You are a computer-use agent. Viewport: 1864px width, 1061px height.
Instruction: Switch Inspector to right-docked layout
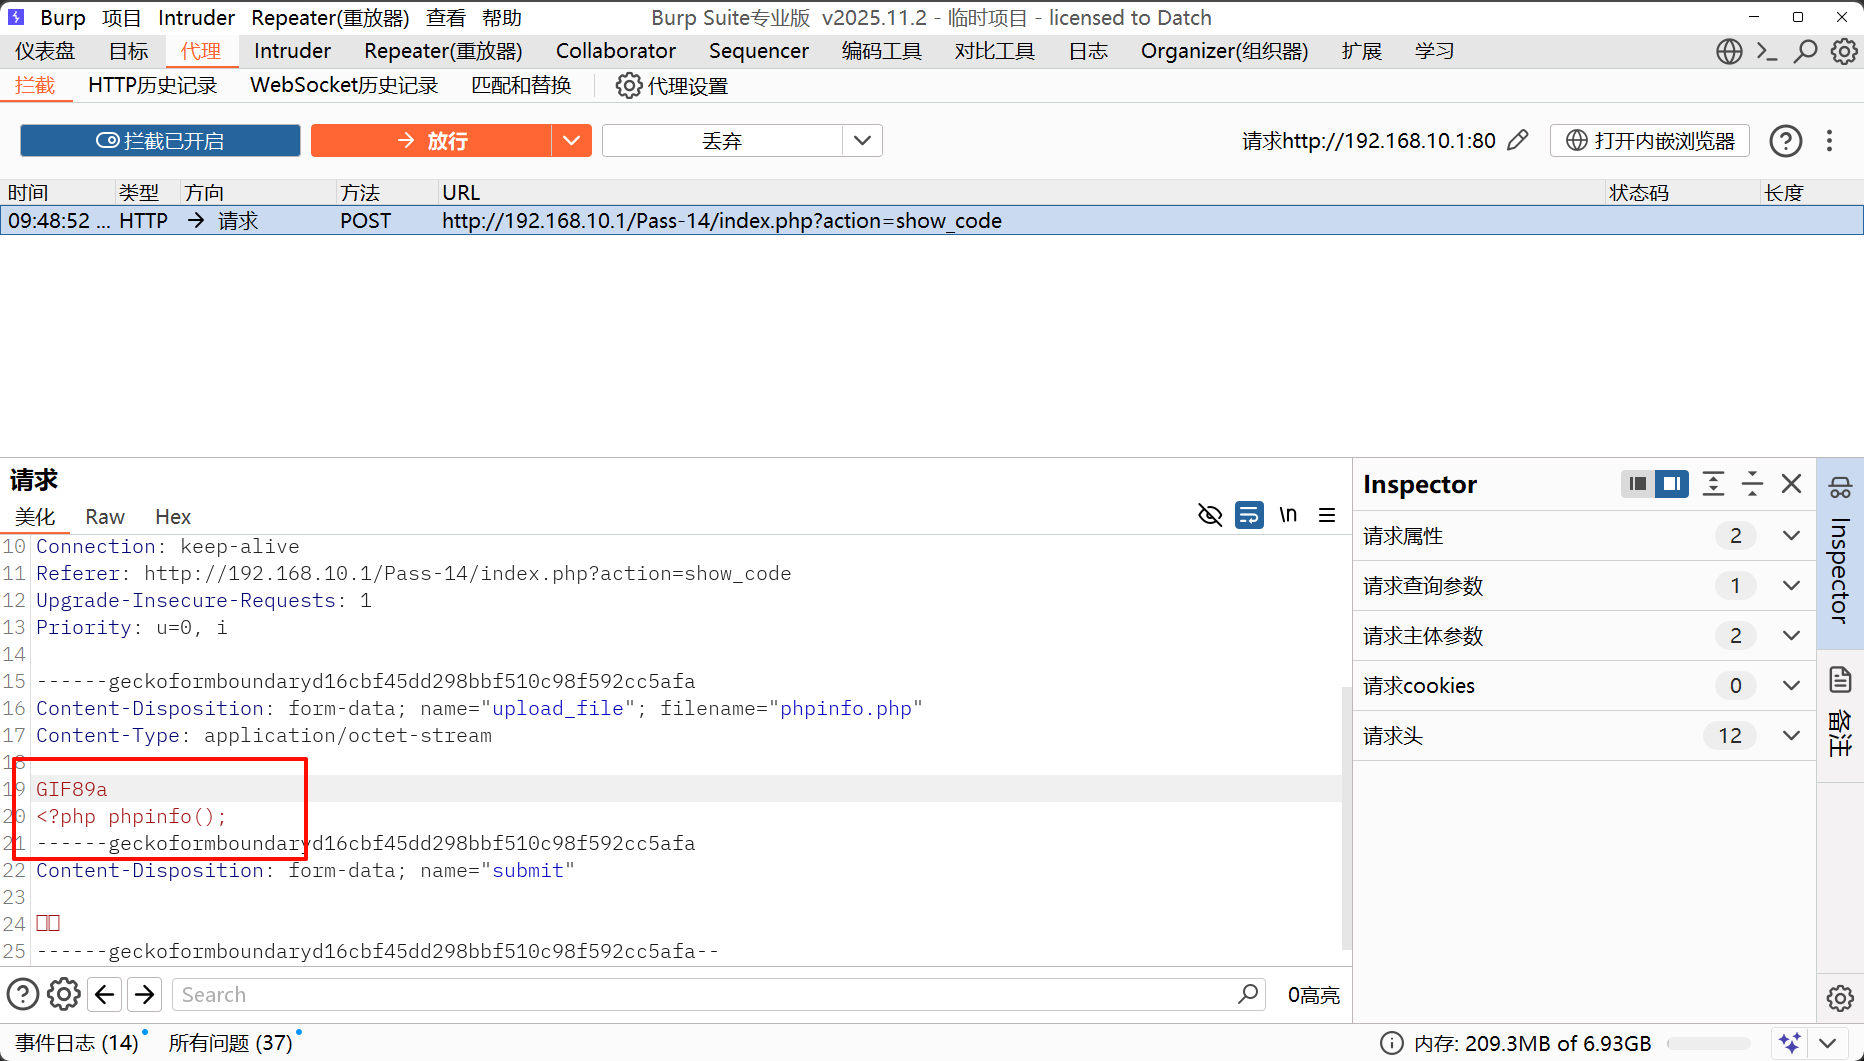(1671, 484)
